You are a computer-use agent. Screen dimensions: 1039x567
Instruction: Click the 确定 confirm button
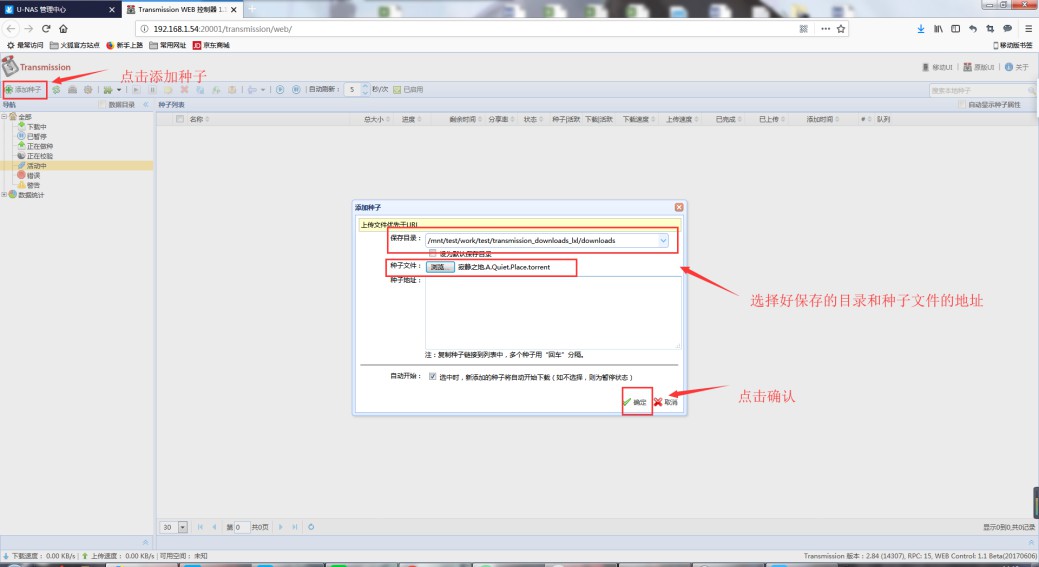(x=635, y=402)
